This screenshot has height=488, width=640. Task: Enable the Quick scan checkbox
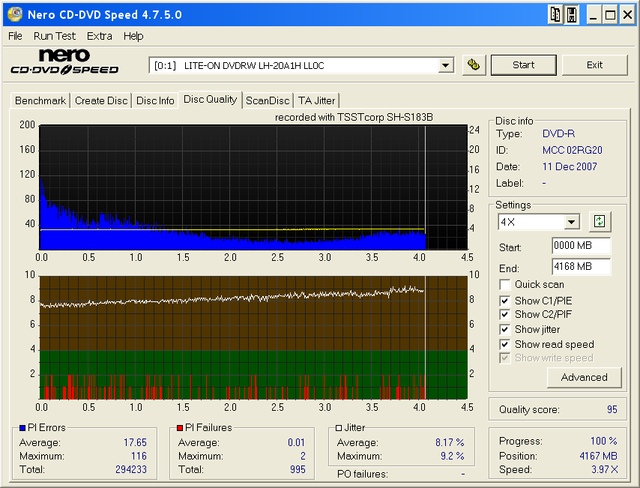(505, 284)
